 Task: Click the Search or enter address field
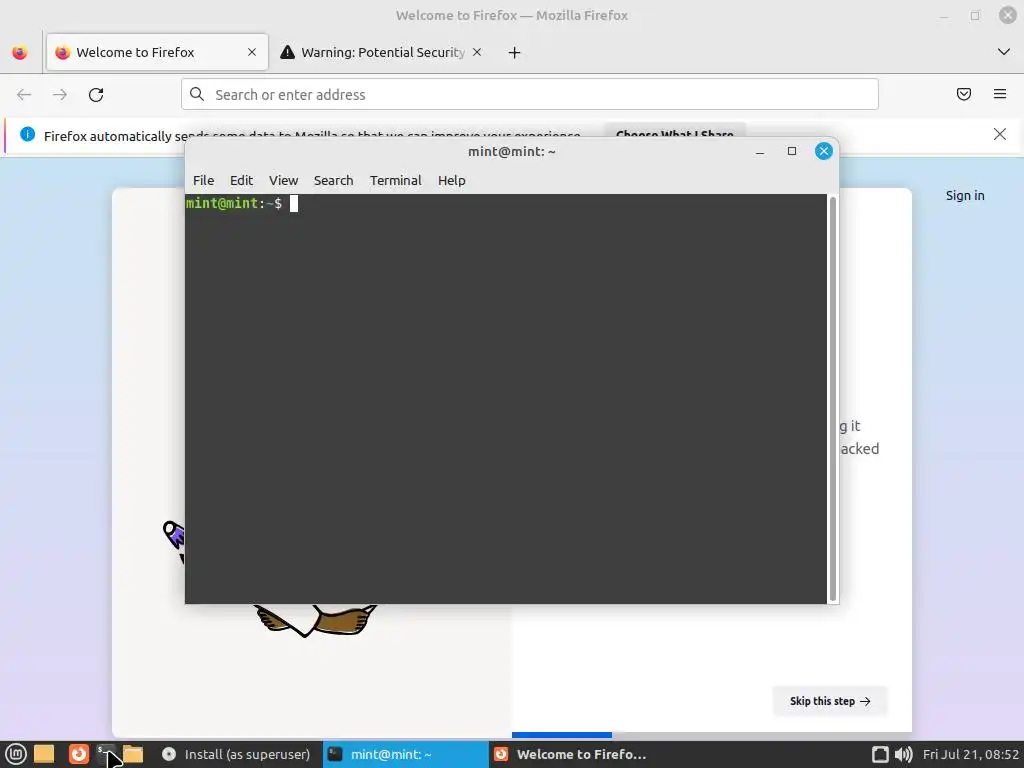[x=530, y=95]
